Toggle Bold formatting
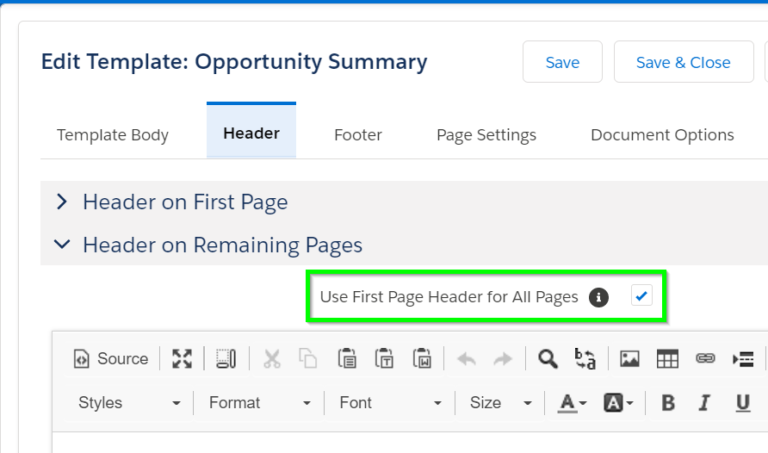The height and width of the screenshot is (453, 768). pos(668,403)
